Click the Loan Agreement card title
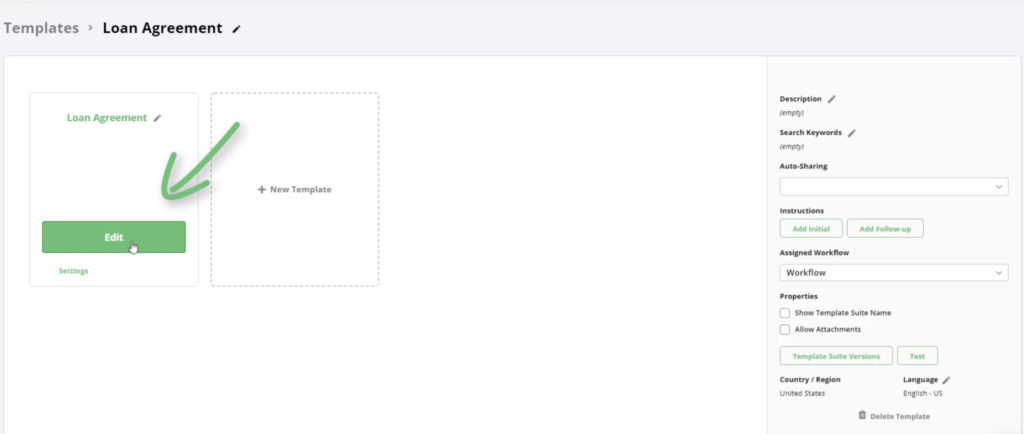1024x434 pixels. pos(107,118)
